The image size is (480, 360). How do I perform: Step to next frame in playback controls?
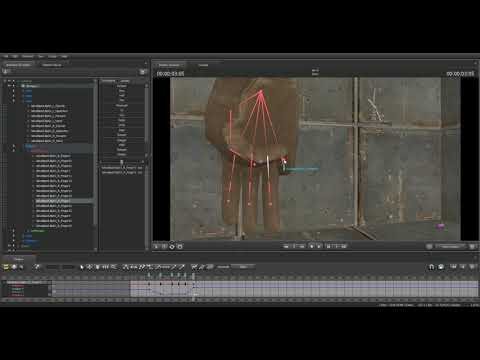coord(329,246)
